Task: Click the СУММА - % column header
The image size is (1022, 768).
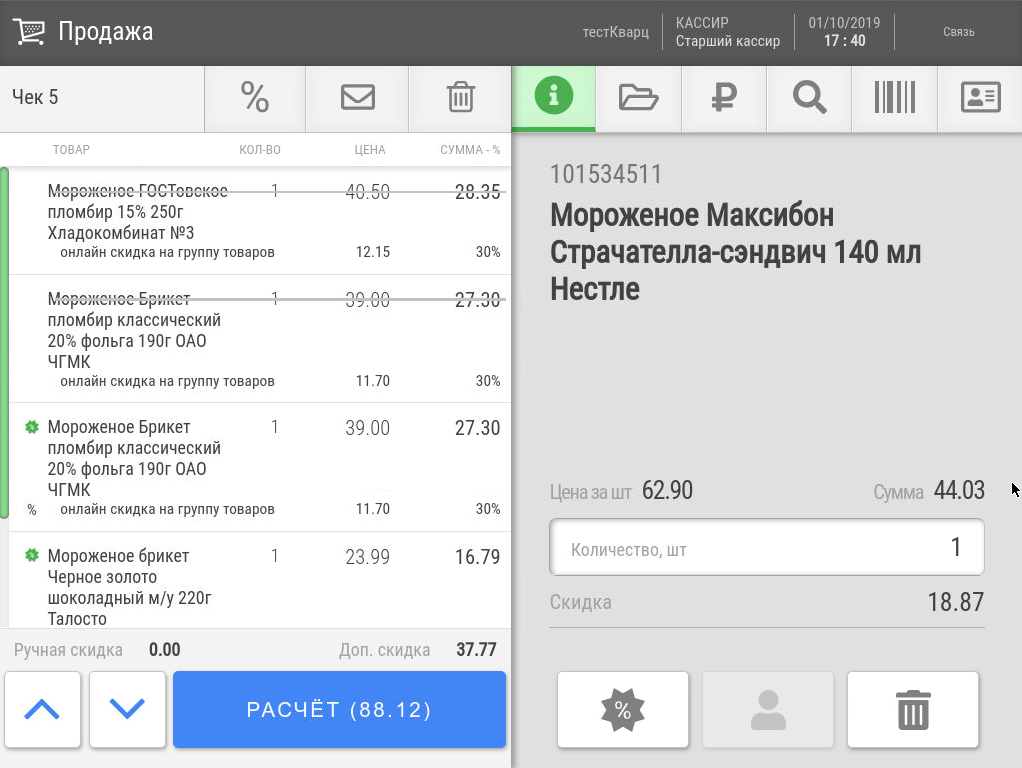Action: (470, 150)
